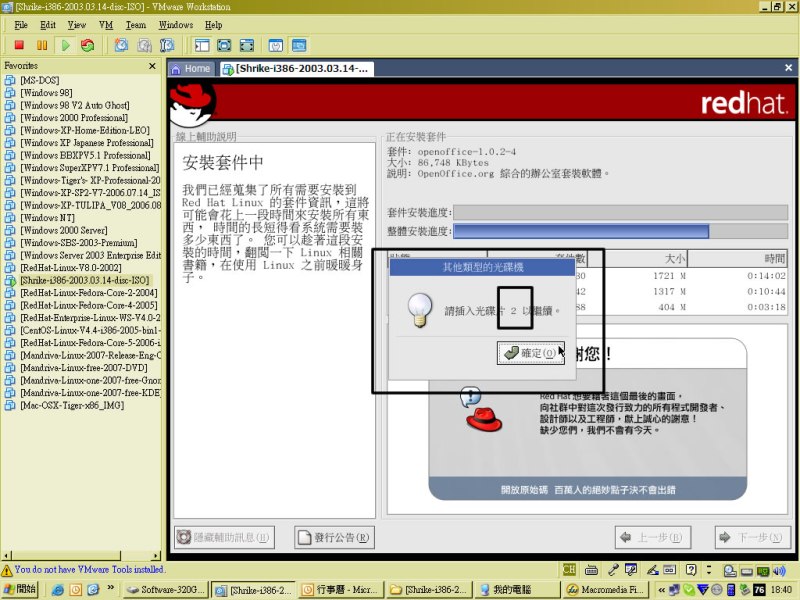The height and width of the screenshot is (600, 800).
Task: Click the language bar help question icon
Action: pyautogui.click(x=691, y=570)
